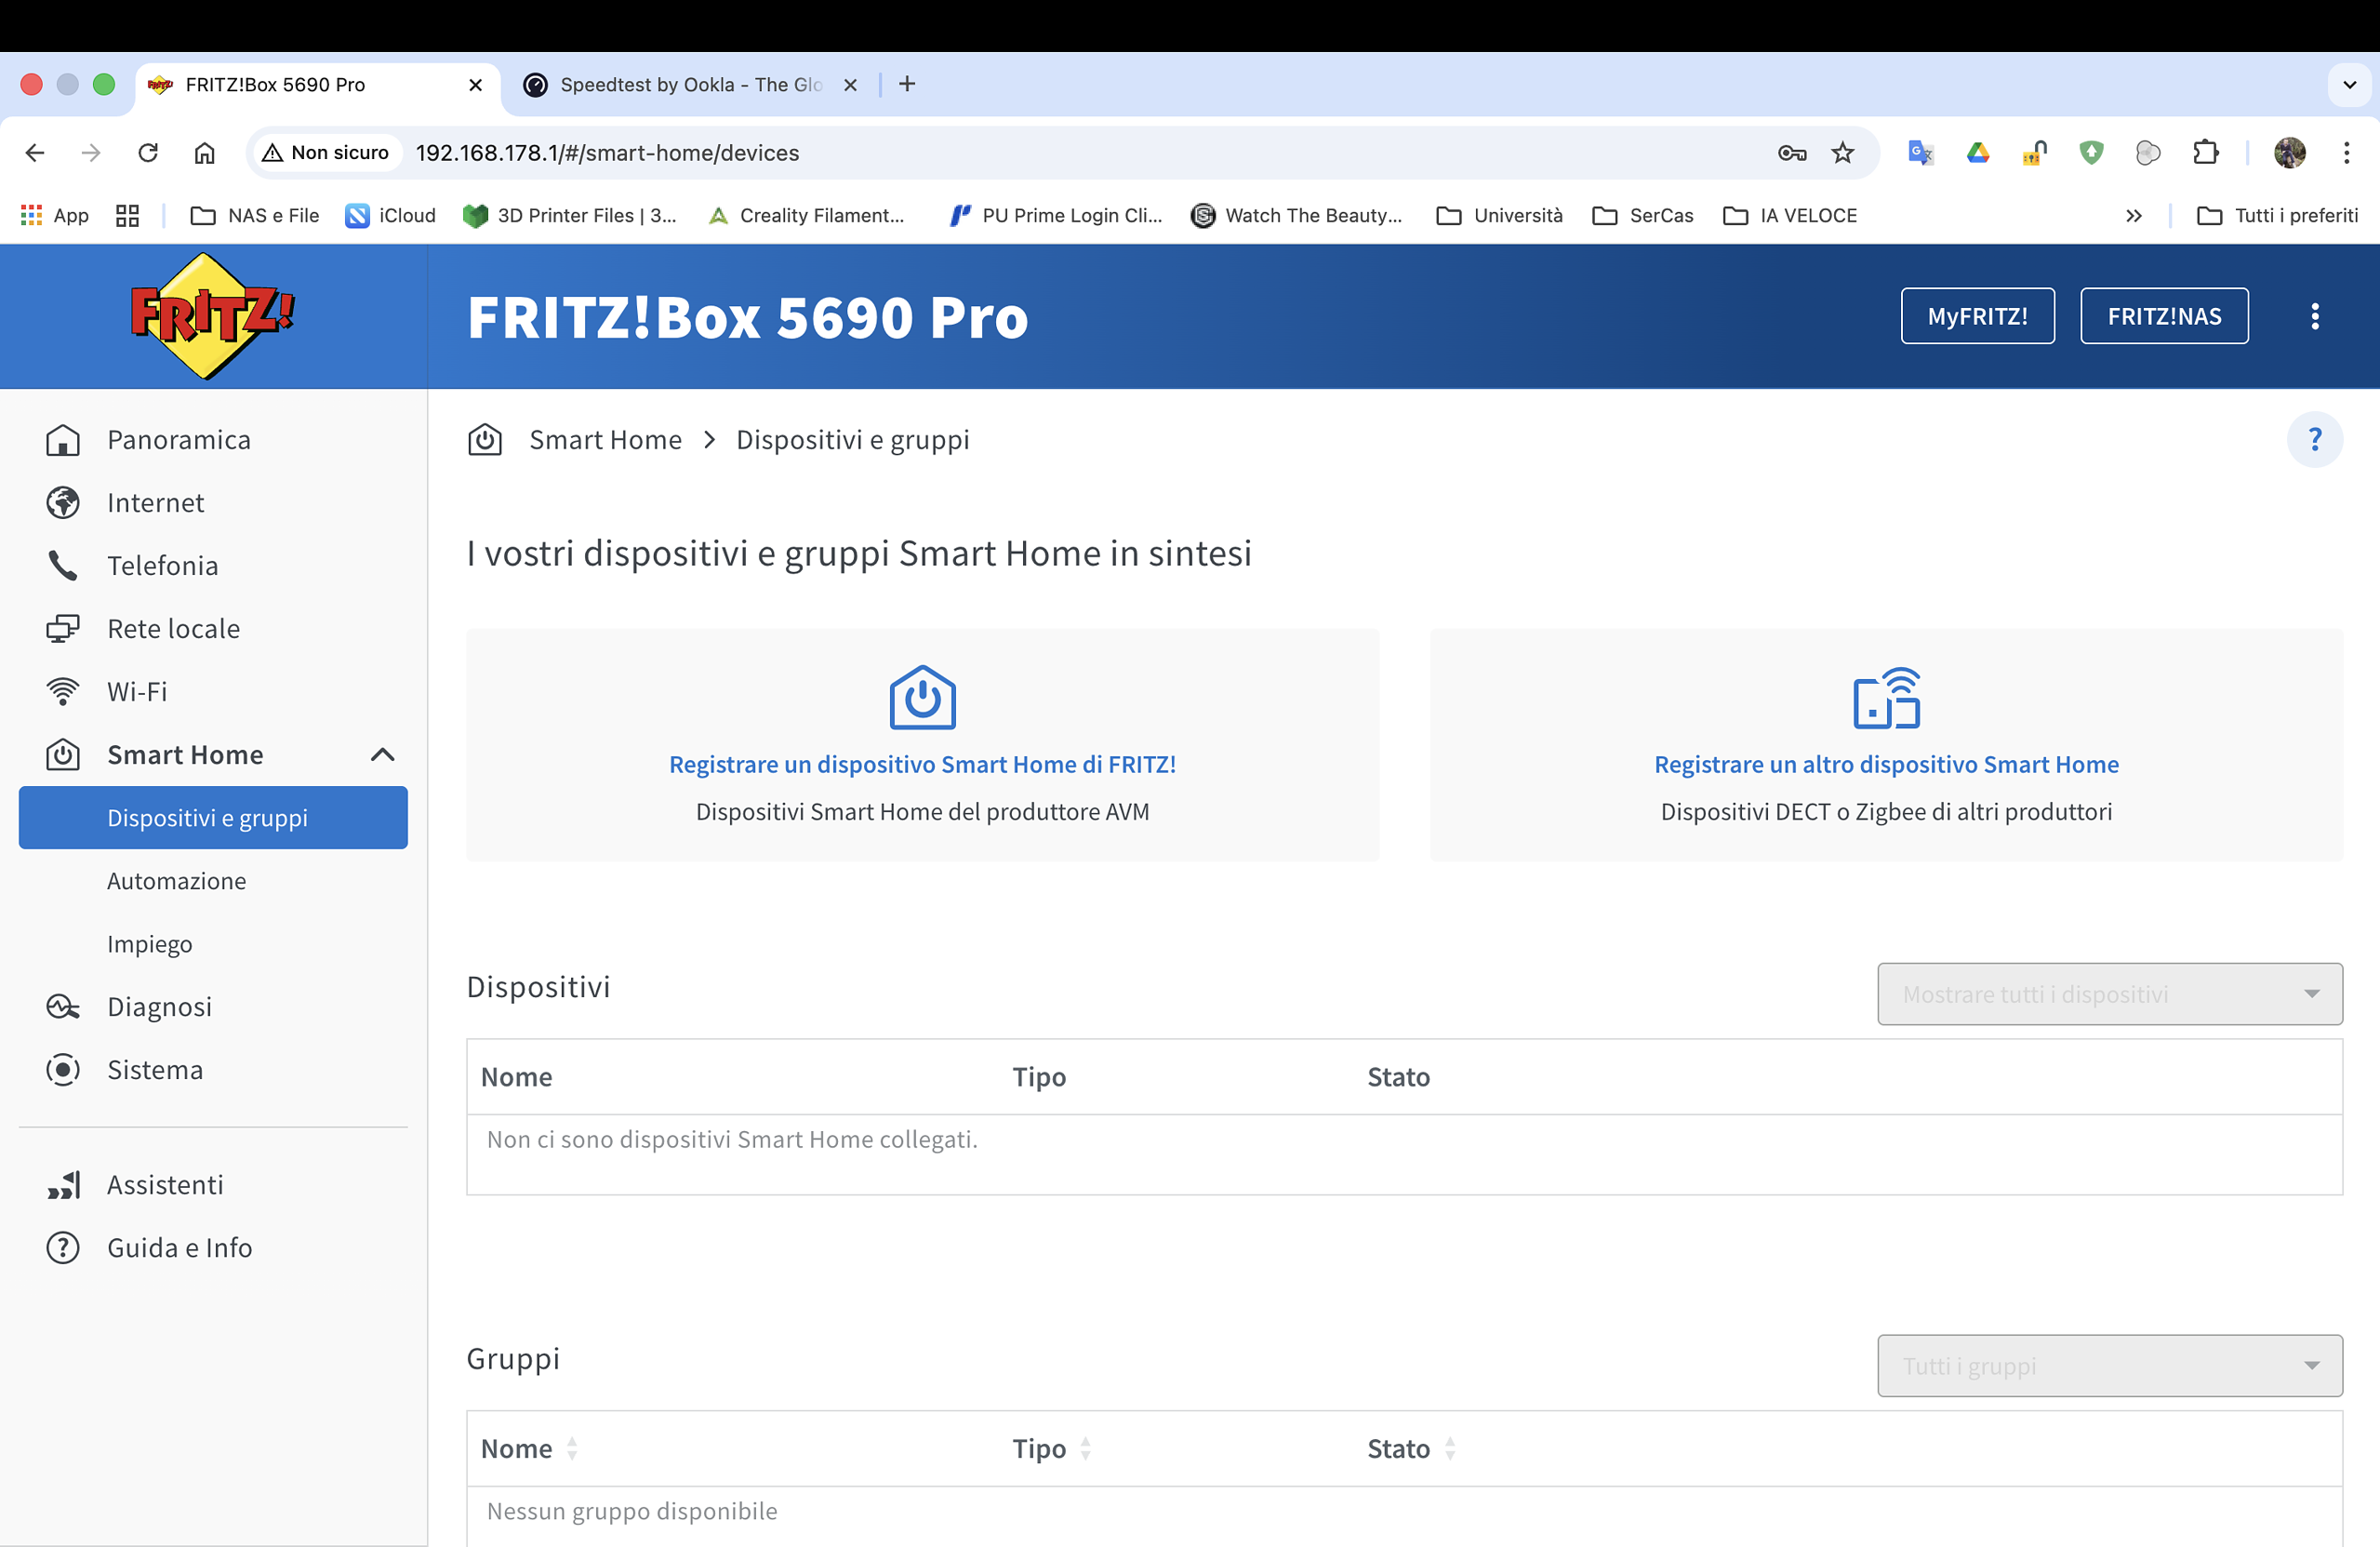Click the bookmark star icon
The width and height of the screenshot is (2380, 1547).
pyautogui.click(x=1842, y=153)
